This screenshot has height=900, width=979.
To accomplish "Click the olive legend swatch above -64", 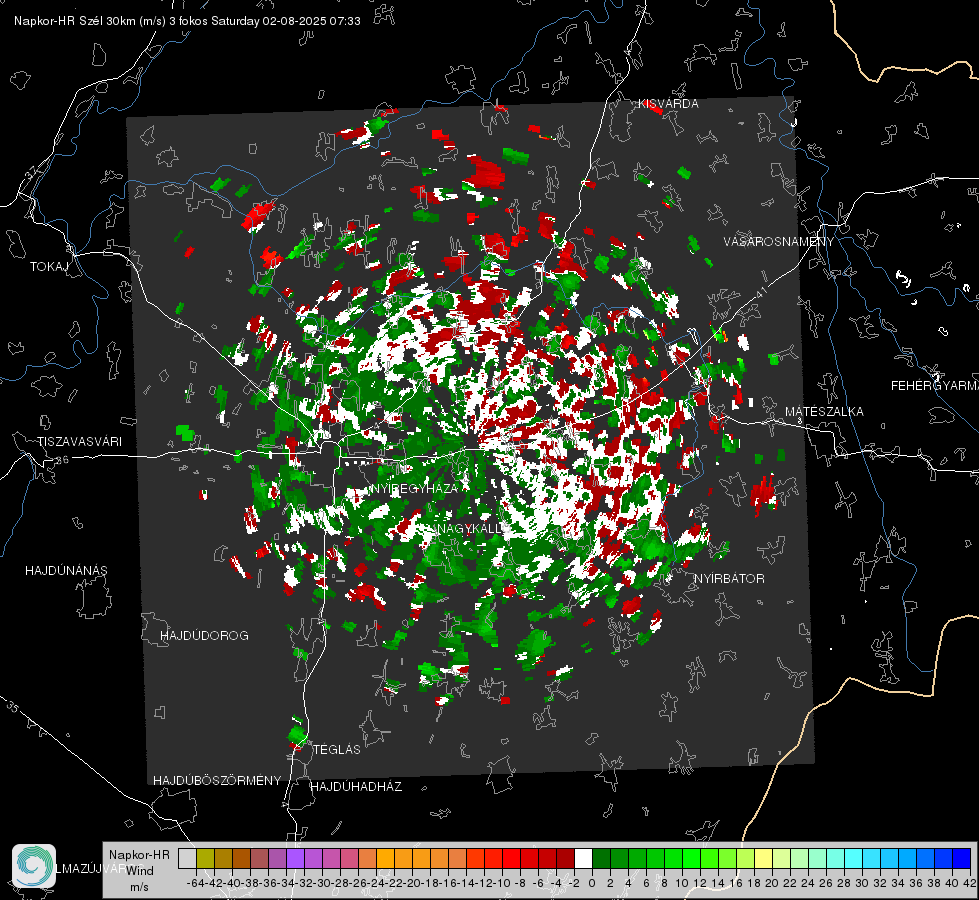I will [x=205, y=858].
